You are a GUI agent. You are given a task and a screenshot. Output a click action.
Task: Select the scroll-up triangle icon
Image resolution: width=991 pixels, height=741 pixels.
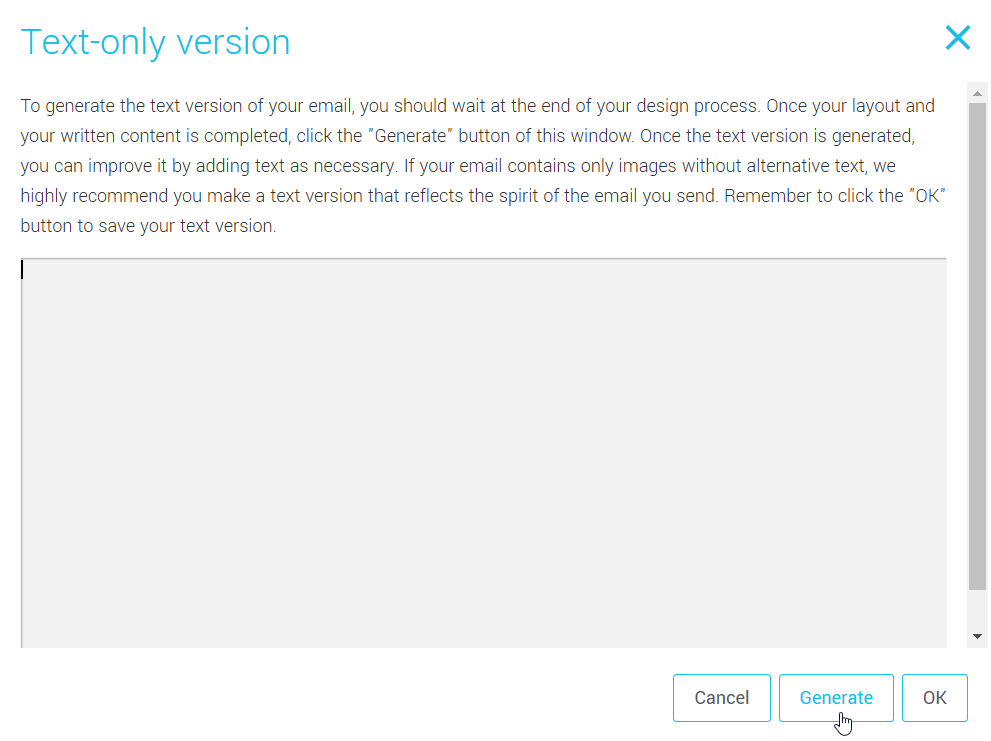(978, 95)
